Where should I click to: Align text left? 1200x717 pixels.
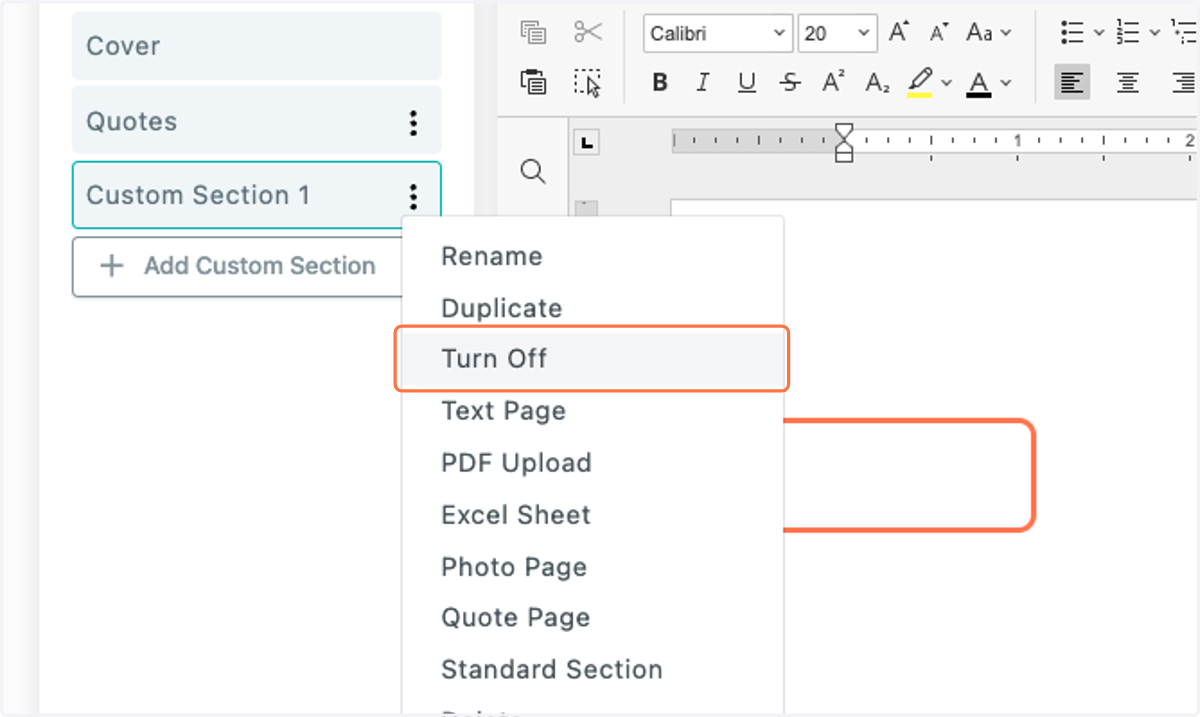[1072, 83]
